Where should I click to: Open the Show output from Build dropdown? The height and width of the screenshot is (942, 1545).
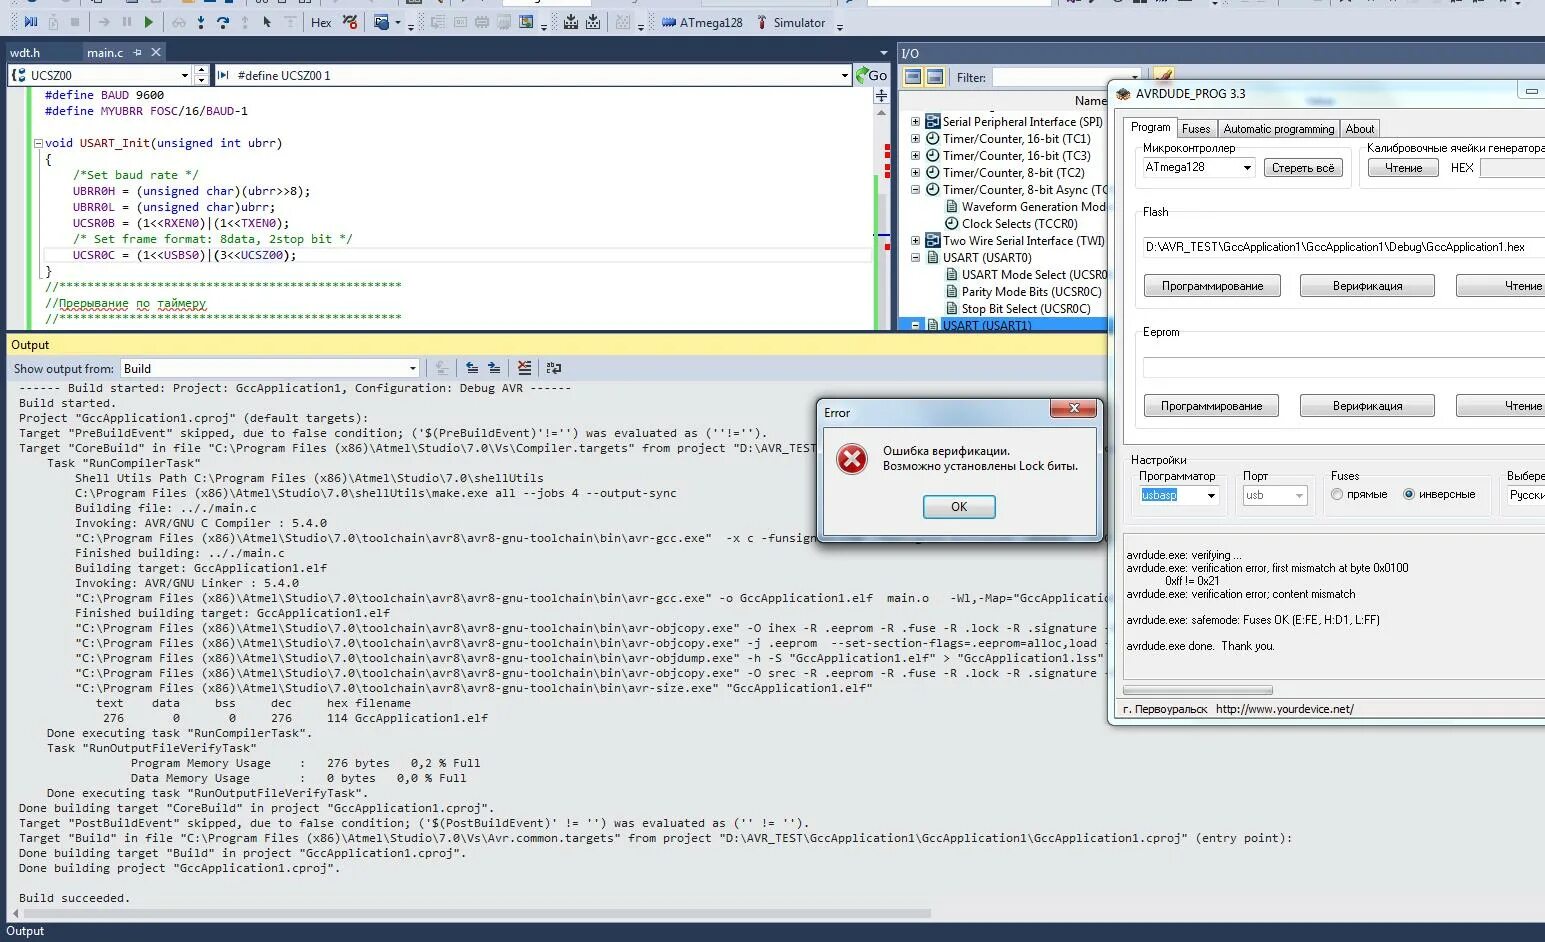coord(412,368)
